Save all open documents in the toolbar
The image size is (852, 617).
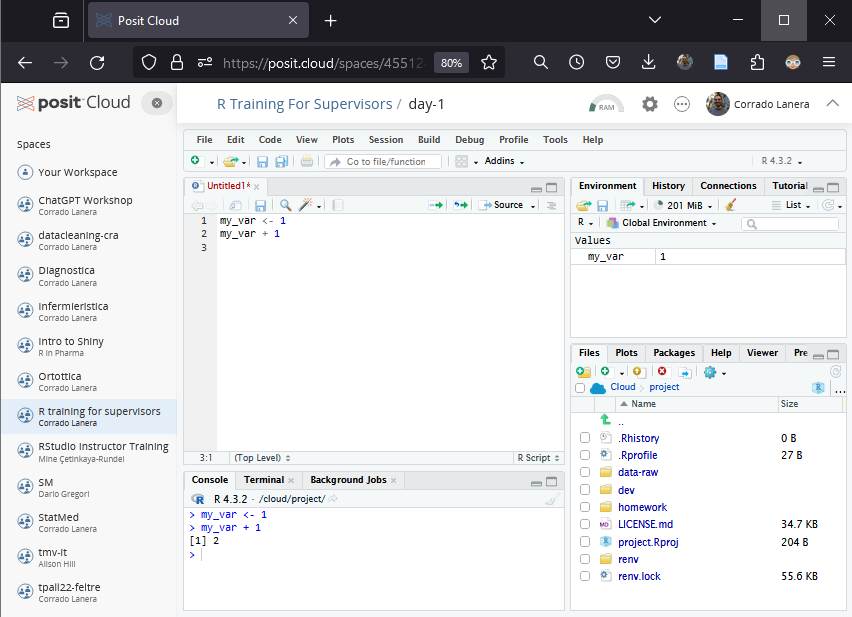click(x=281, y=161)
